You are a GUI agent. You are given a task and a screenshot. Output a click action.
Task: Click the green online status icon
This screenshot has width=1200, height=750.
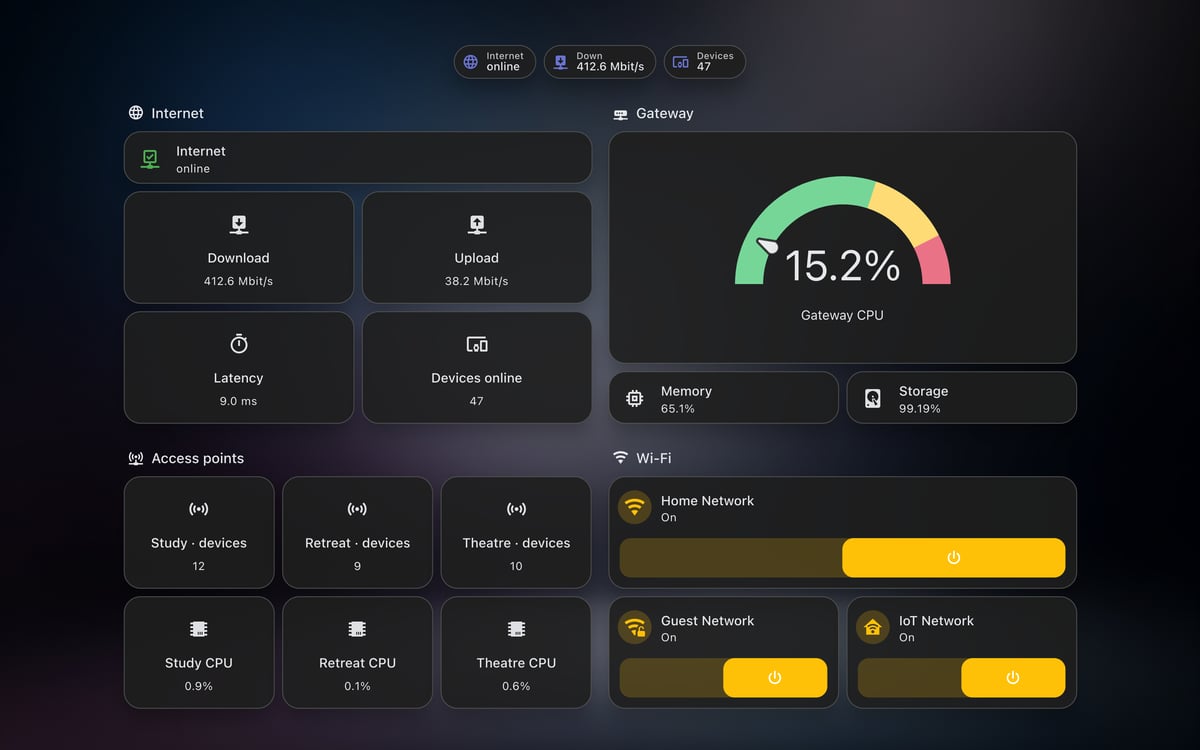(x=150, y=159)
